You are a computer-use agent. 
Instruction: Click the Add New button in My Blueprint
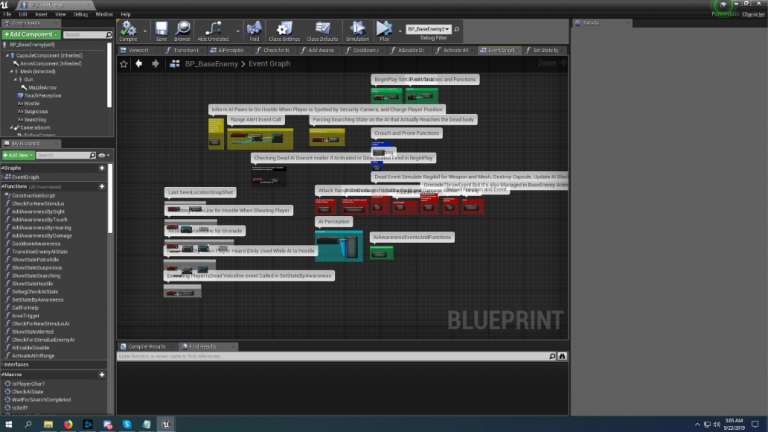18,155
